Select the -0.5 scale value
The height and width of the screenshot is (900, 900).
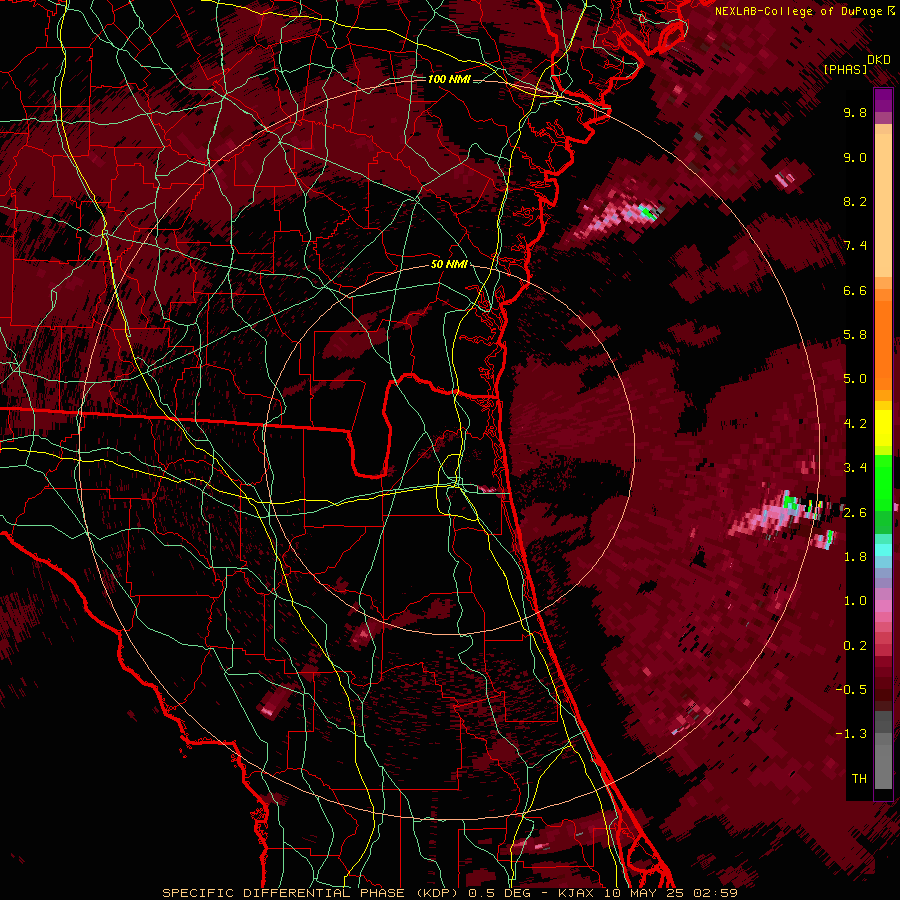[851, 690]
